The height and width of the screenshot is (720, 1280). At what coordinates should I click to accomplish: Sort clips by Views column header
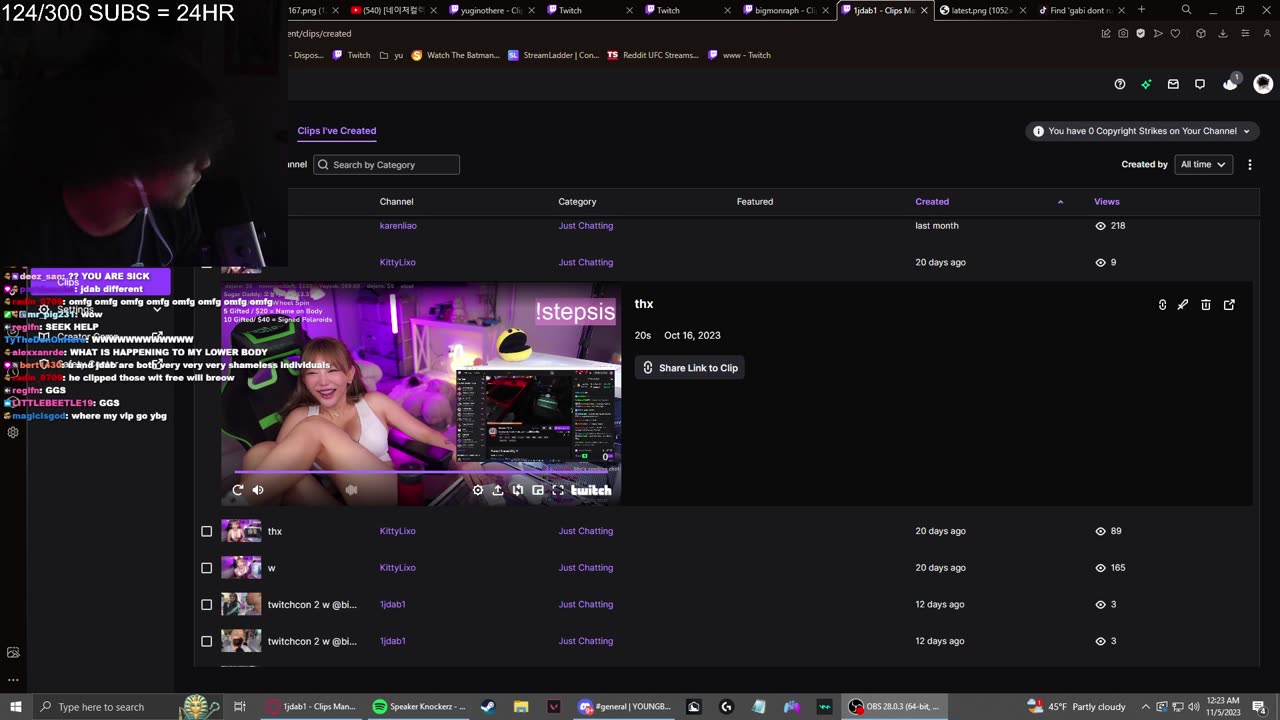point(1107,201)
